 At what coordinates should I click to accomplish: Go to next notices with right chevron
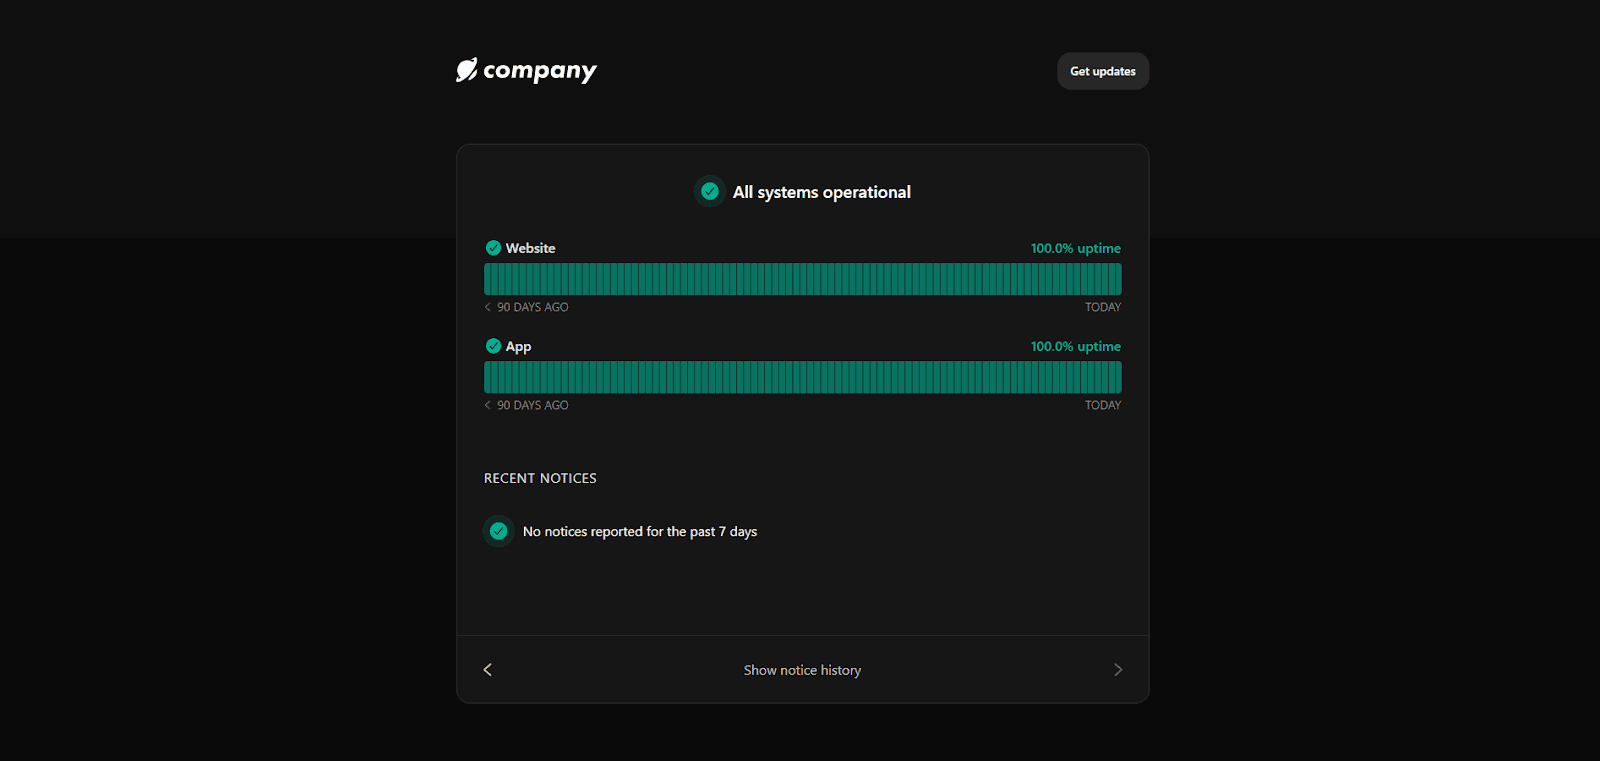[x=1118, y=670]
